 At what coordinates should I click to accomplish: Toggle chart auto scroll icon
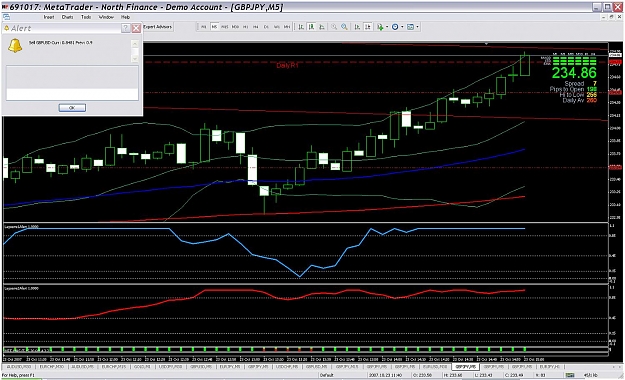357,27
